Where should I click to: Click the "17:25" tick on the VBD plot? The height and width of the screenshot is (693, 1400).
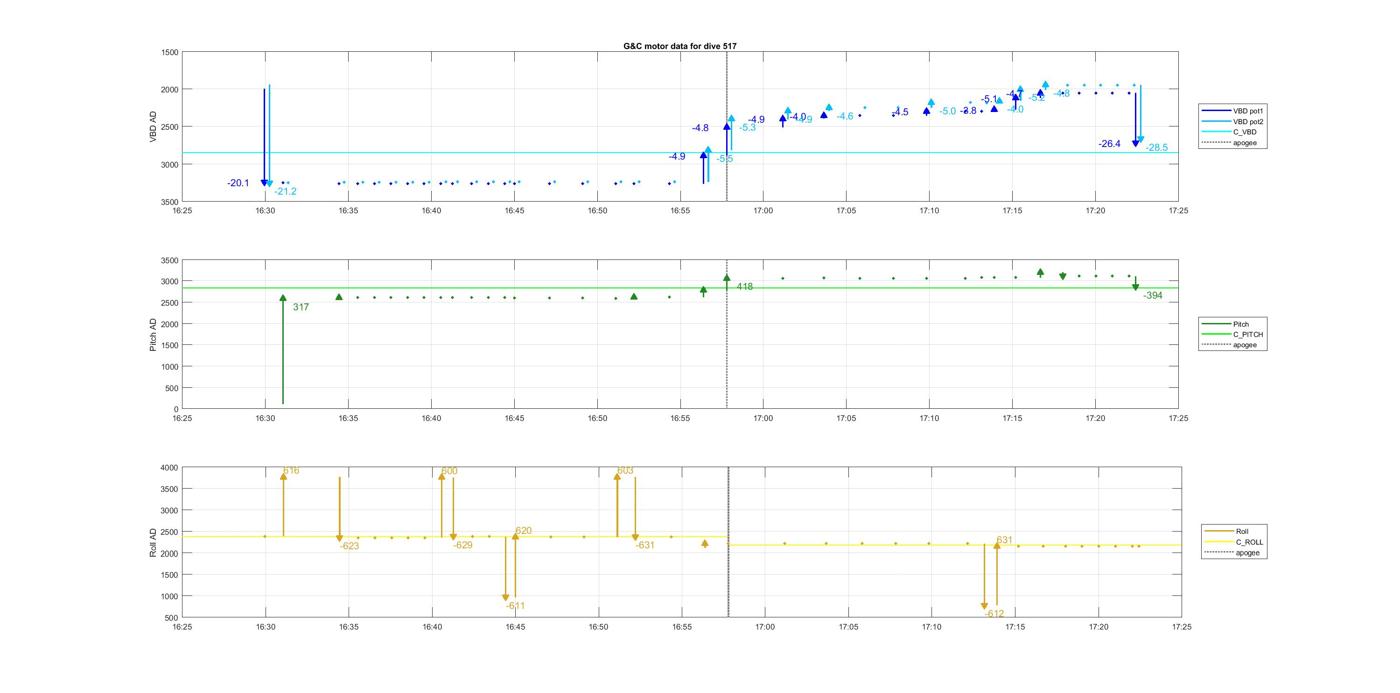click(1178, 211)
